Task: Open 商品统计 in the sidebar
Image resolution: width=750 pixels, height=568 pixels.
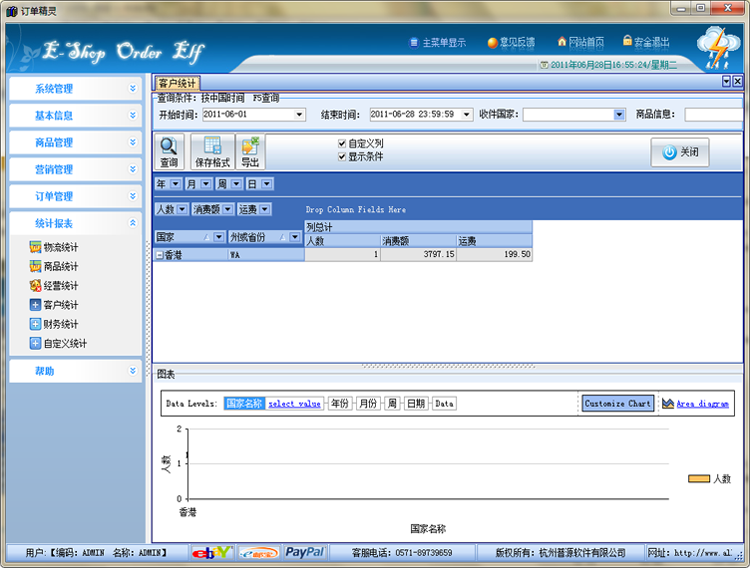Action: [x=54, y=266]
